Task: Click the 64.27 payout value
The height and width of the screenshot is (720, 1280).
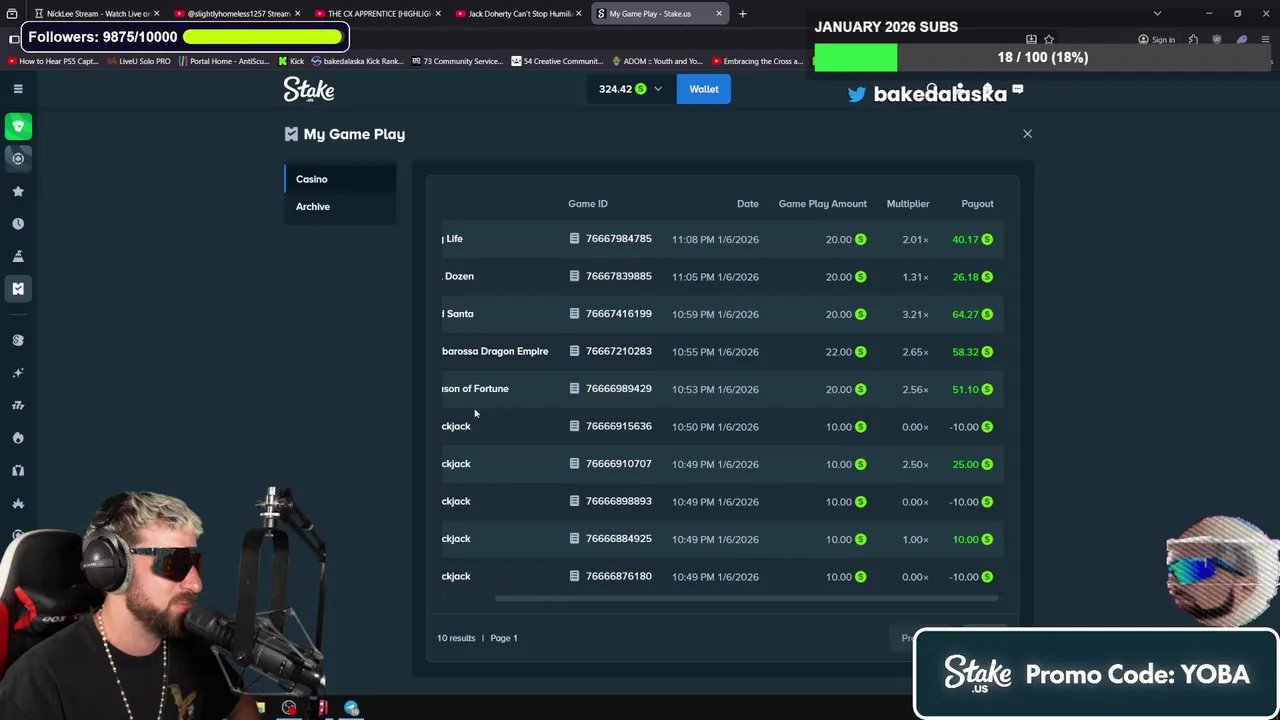Action: coord(965,314)
